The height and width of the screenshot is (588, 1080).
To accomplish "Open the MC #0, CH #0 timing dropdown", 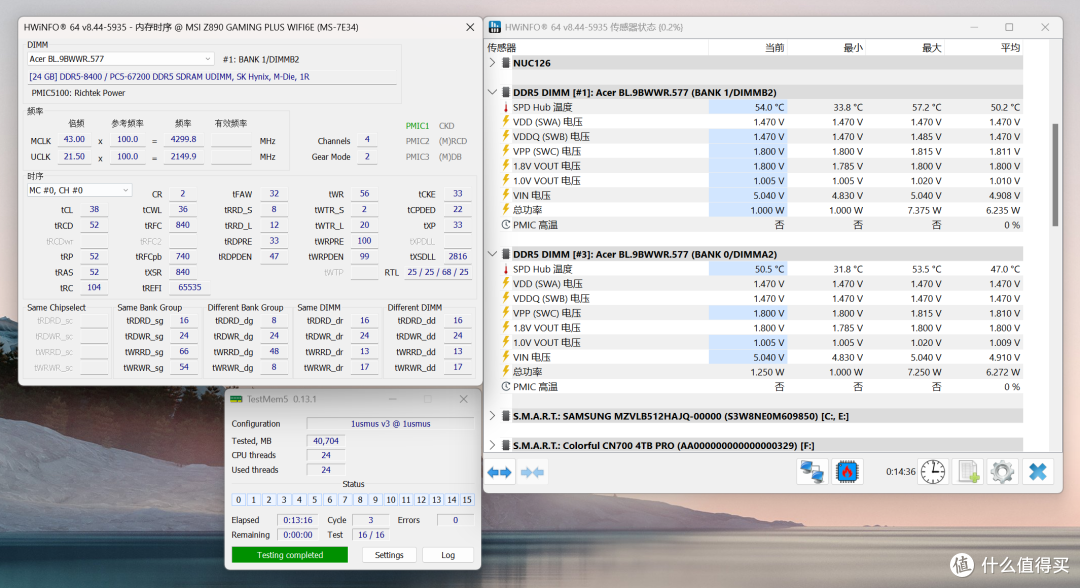I will pos(79,190).
